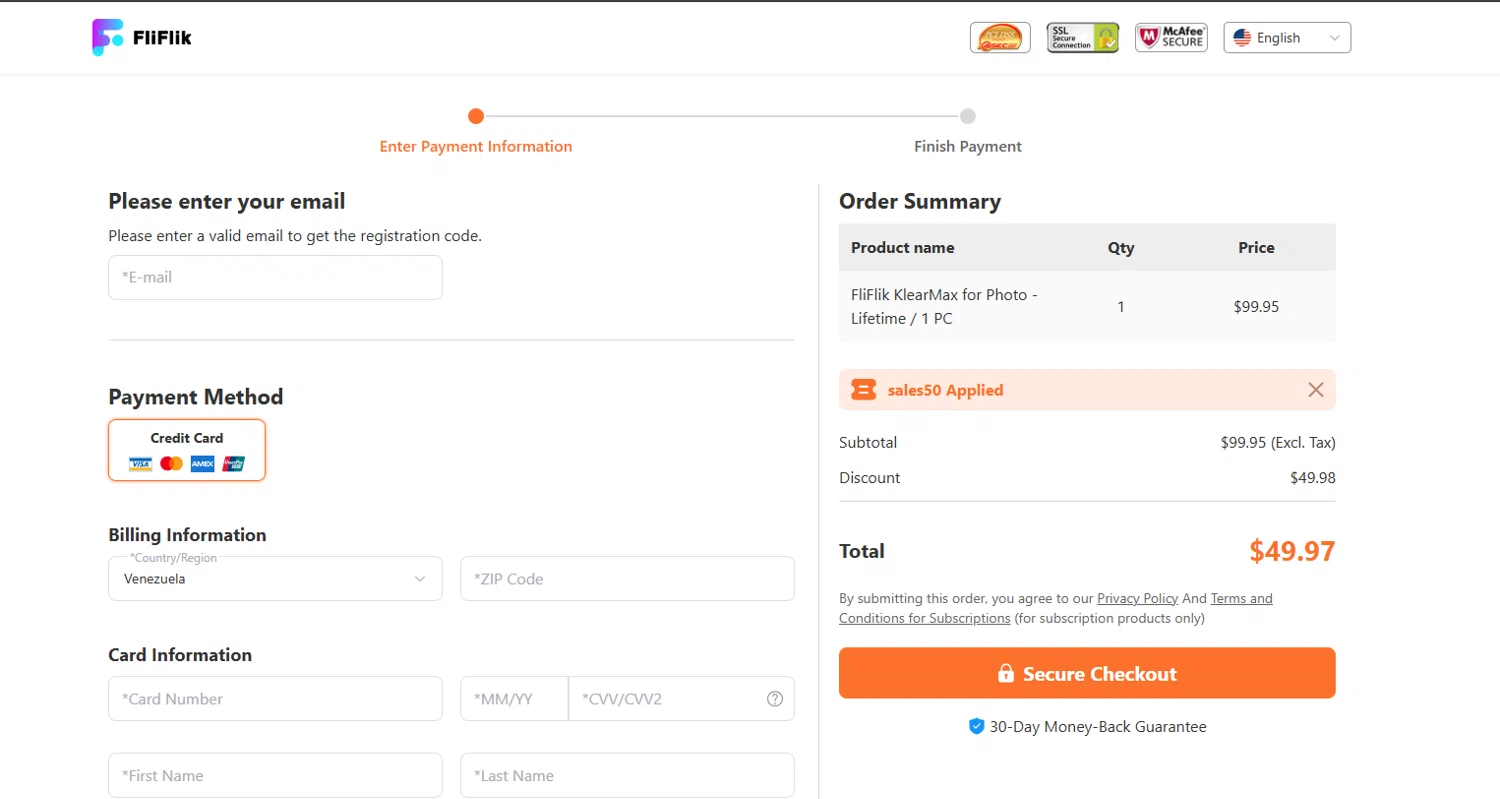Click the PCI DSS security badge
The image size is (1500, 799).
point(1000,38)
